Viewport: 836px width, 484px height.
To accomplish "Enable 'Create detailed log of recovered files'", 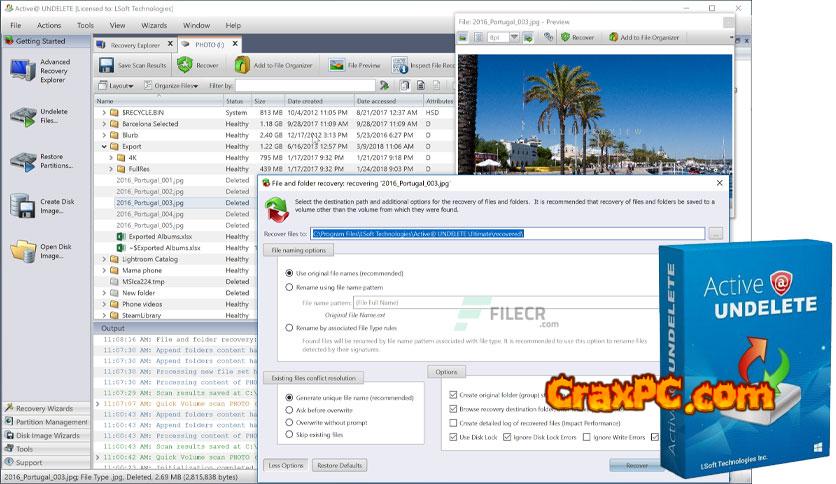I will click(x=455, y=423).
